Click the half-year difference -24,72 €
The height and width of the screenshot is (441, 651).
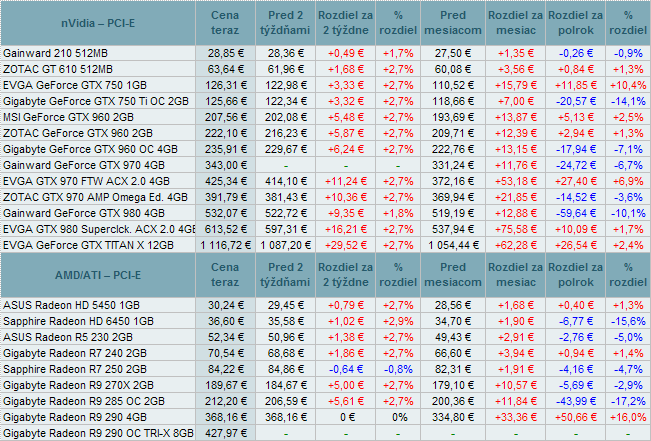pos(576,165)
